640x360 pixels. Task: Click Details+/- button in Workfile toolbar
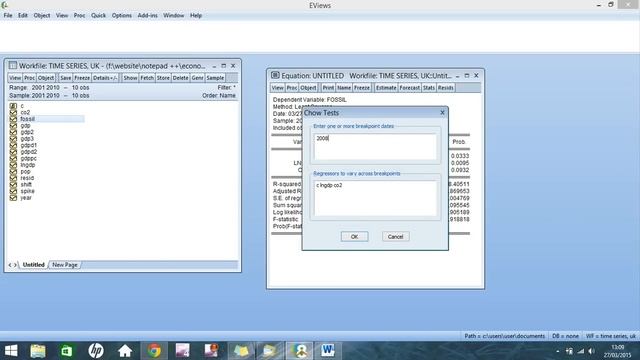point(105,78)
